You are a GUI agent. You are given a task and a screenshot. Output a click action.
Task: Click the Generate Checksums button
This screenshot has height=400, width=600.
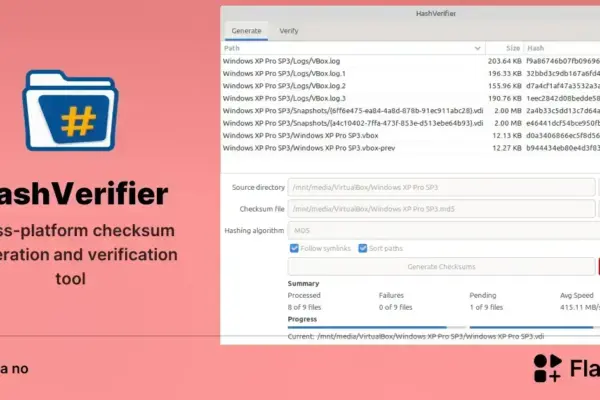441,266
